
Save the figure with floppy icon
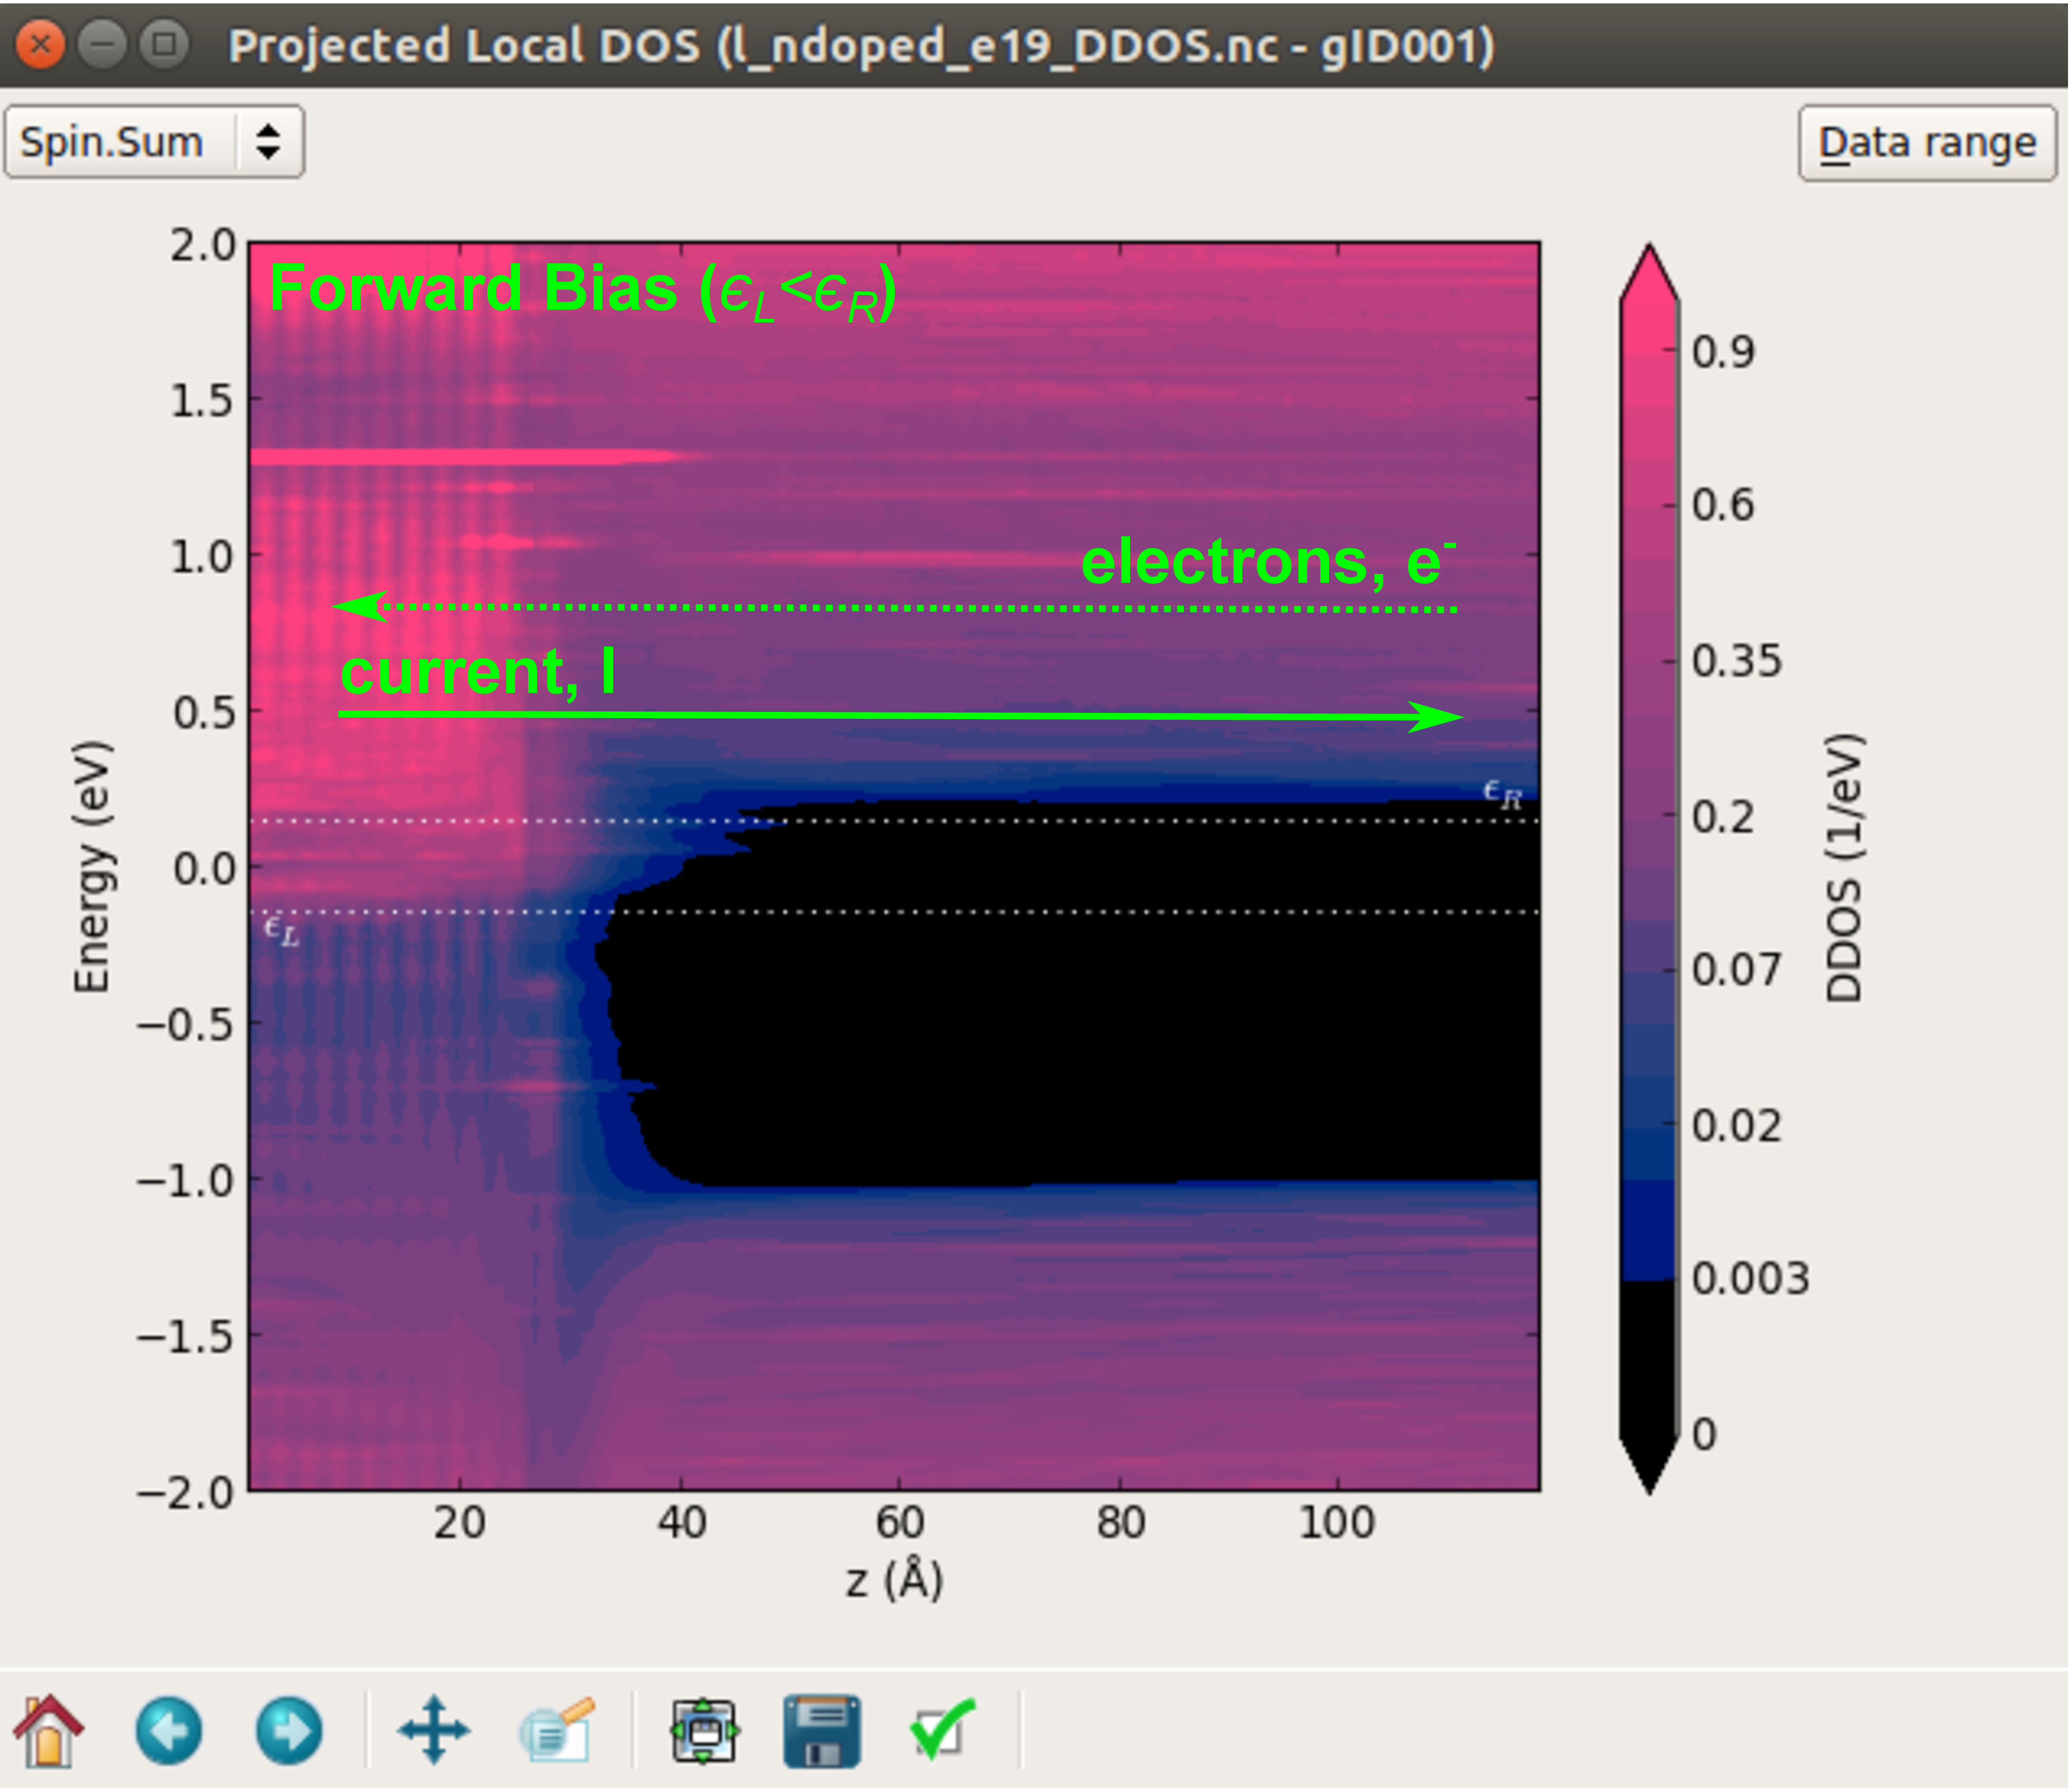821,1730
